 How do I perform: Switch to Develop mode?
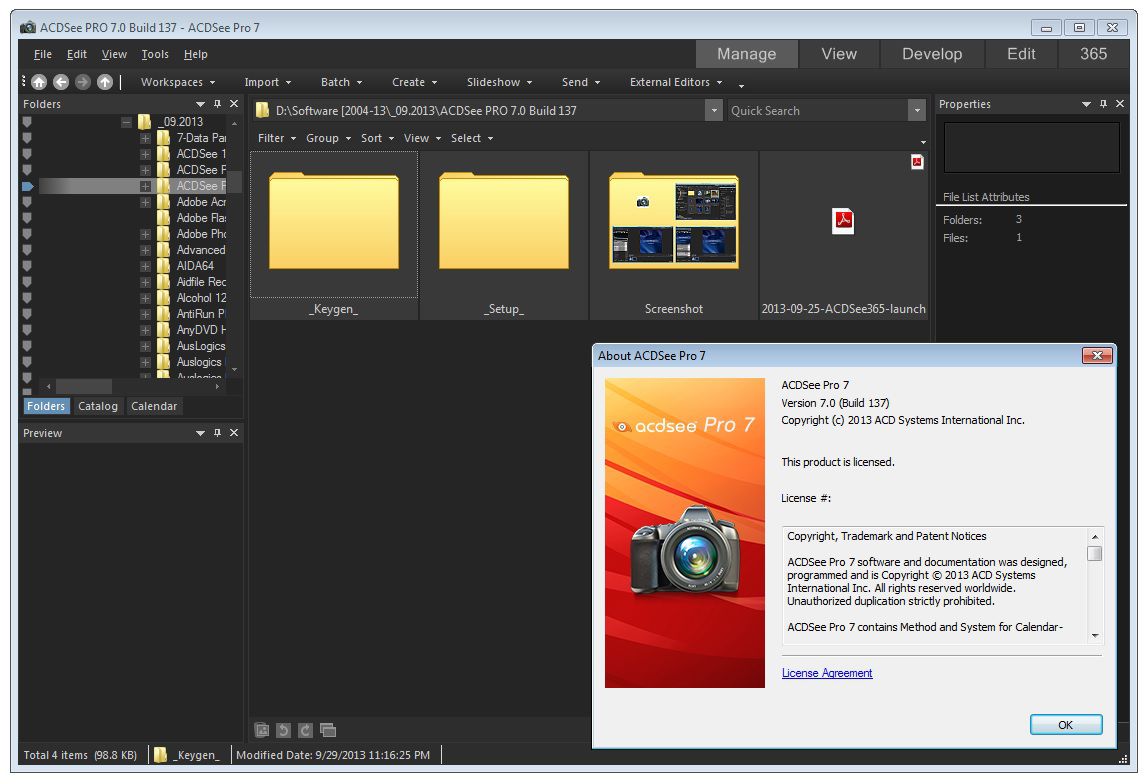932,53
